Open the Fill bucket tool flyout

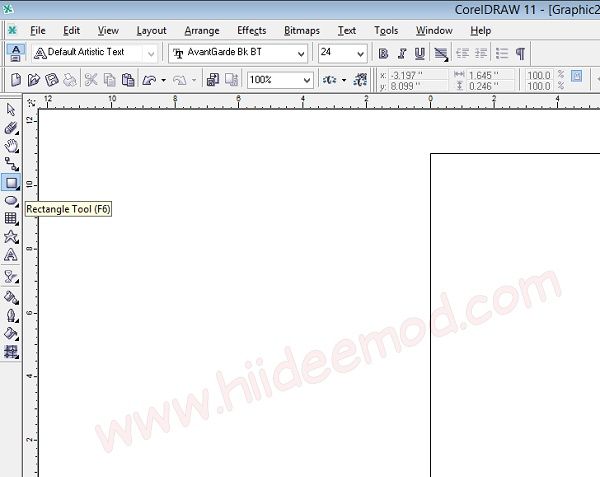point(11,334)
